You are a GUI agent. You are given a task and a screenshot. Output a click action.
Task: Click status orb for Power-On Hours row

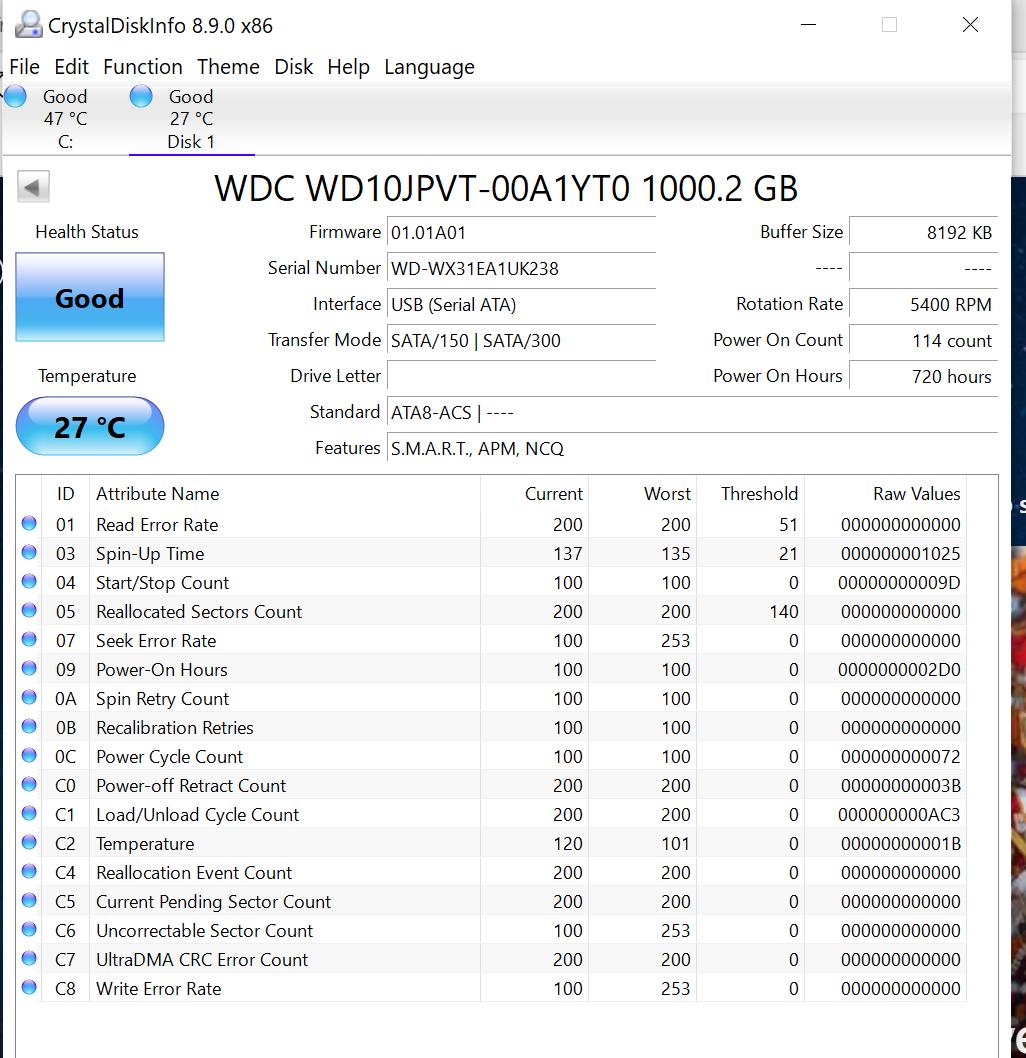[x=29, y=669]
